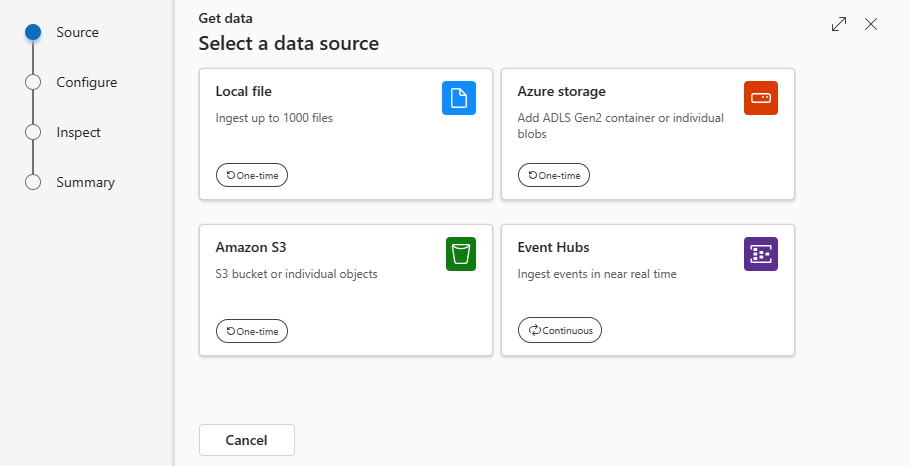Choose the Azure storage card title

pyautogui.click(x=562, y=92)
